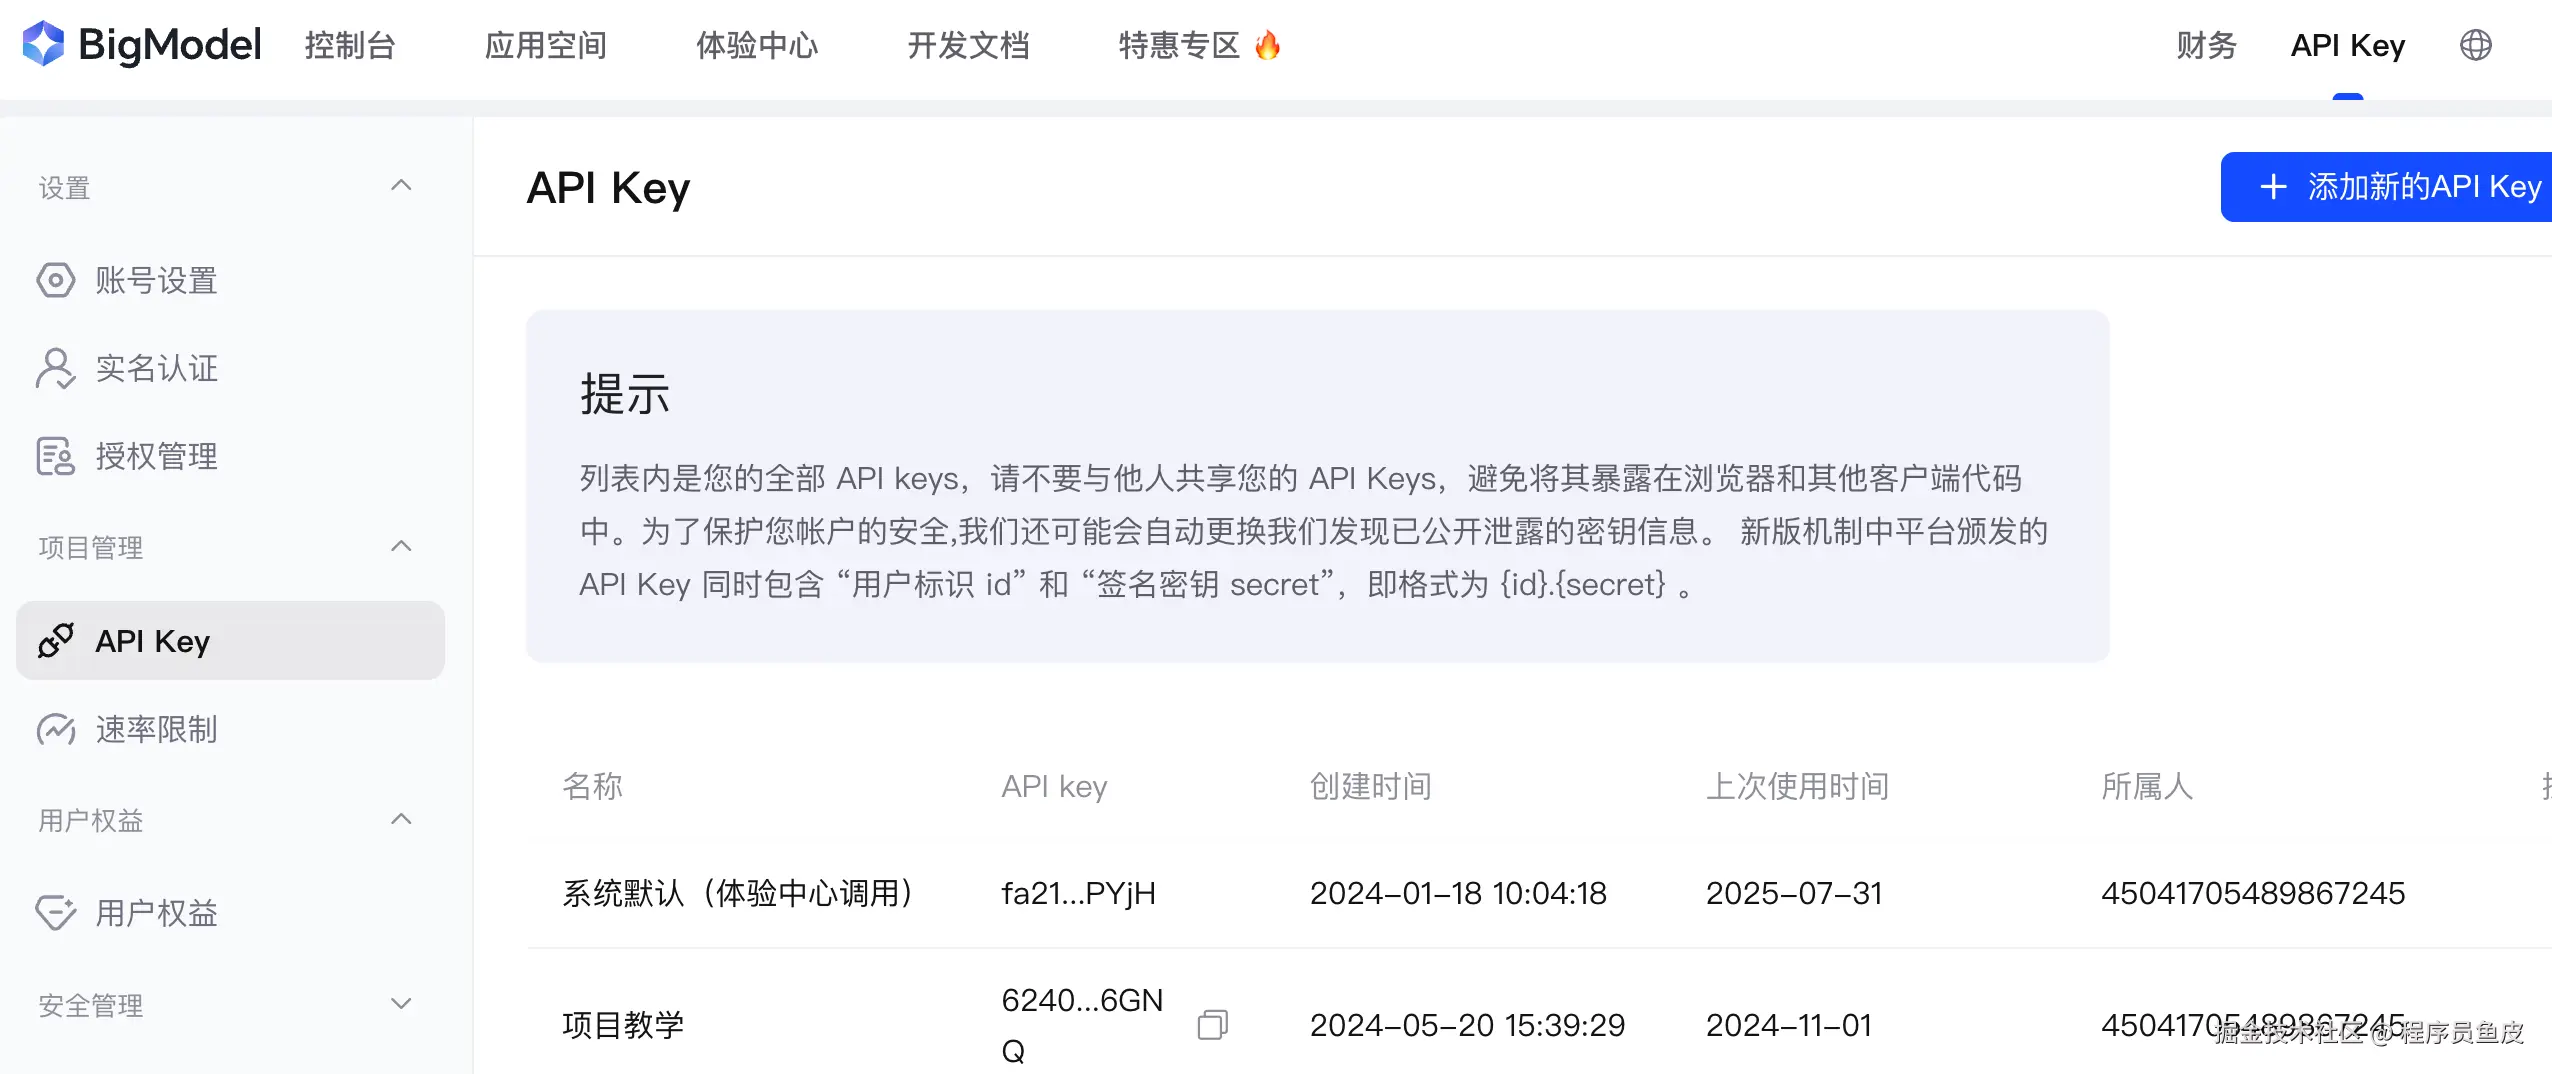The height and width of the screenshot is (1074, 2552).
Task: Click the owner ID in the 系统默认 row
Action: pos(2253,893)
